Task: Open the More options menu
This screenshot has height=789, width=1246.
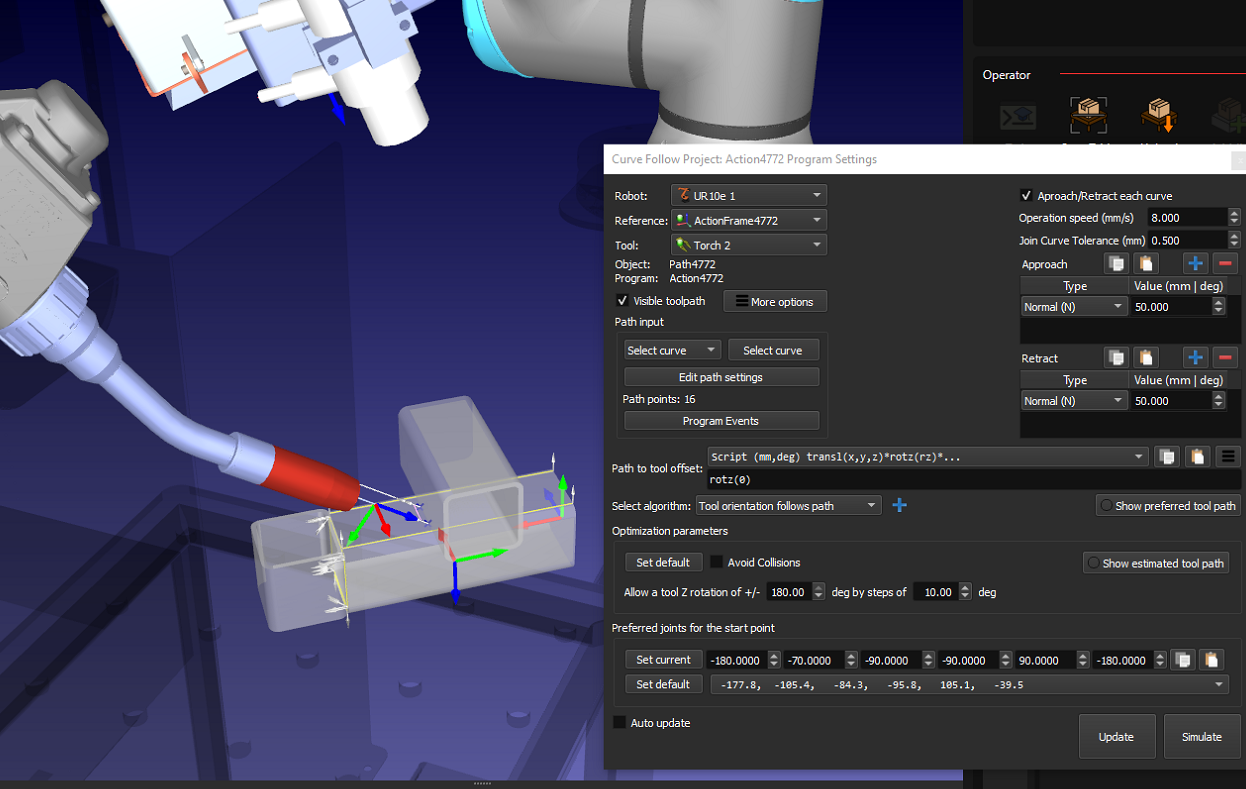Action: 775,302
